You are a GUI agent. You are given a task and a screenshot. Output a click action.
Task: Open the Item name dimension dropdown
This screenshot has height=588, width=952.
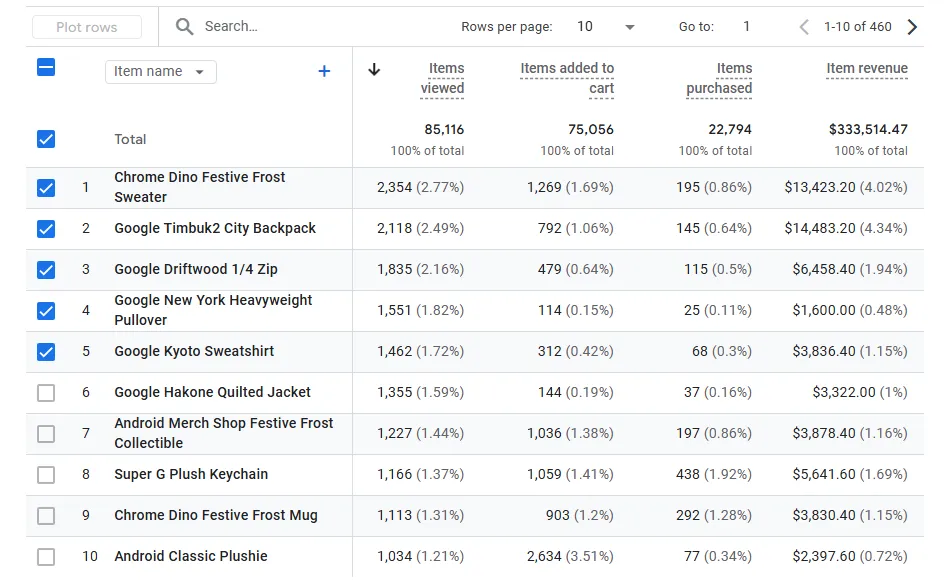point(160,72)
